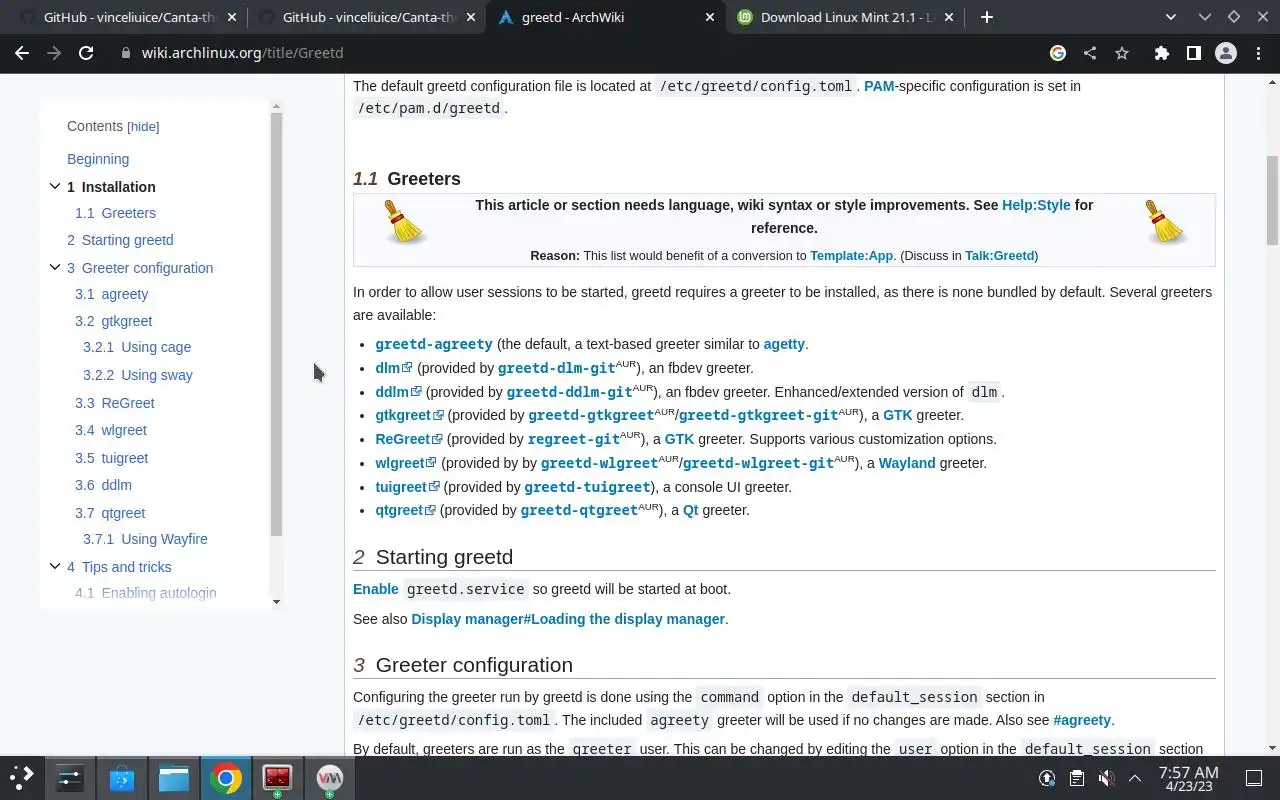1280x800 pixels.
Task: Open the Talk:Greetd discussion link
Action: click(x=999, y=256)
